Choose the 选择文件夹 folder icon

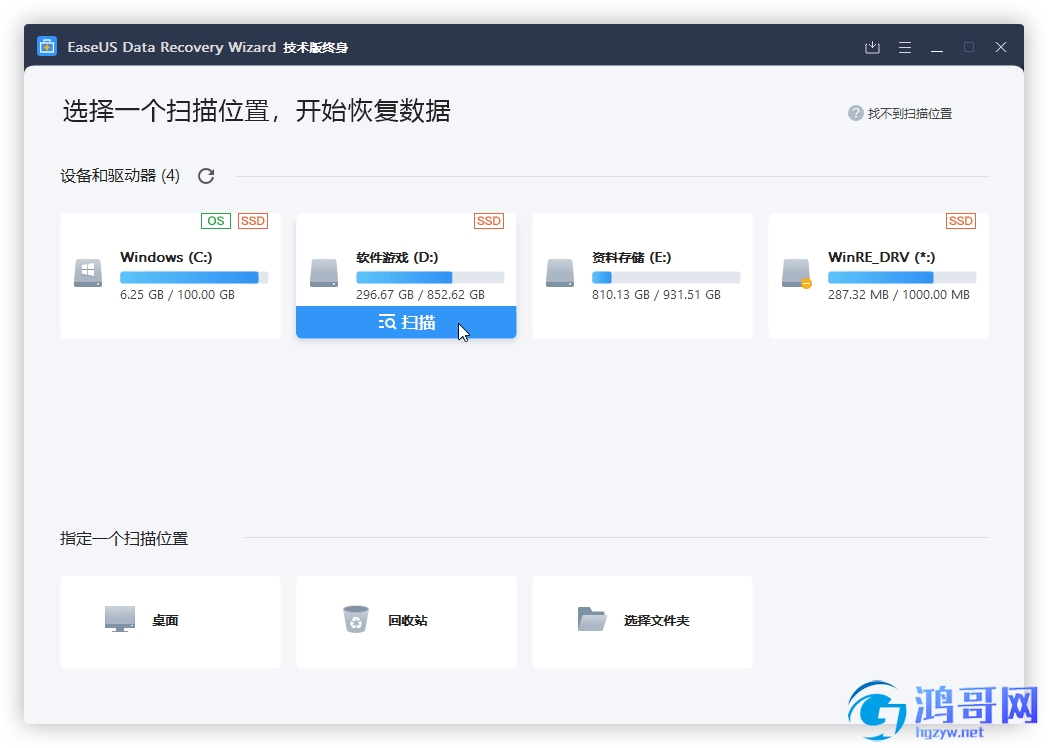pyautogui.click(x=592, y=619)
